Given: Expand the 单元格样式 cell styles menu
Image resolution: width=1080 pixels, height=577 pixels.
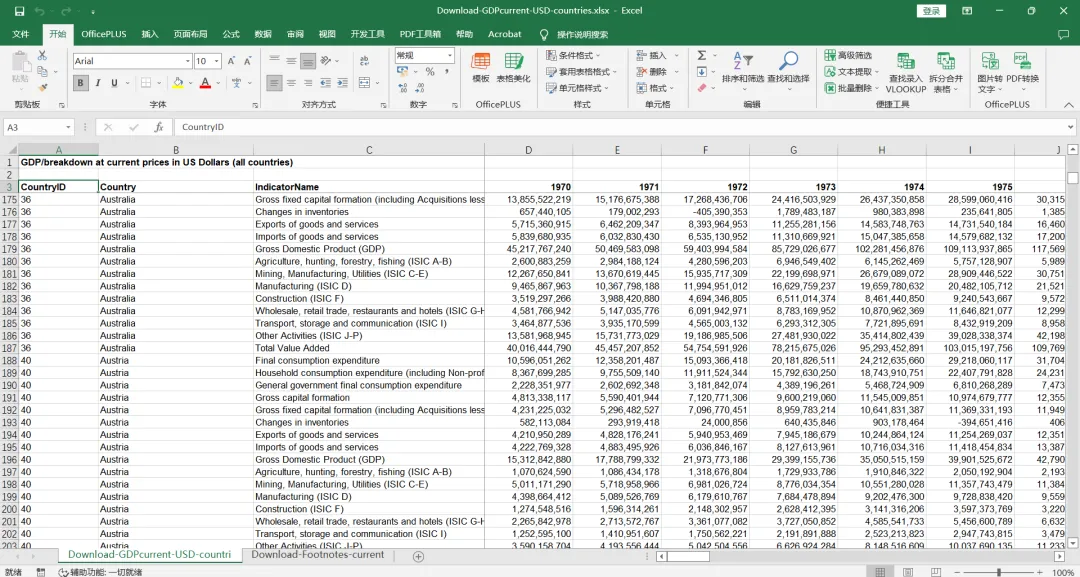Looking at the screenshot, I should coord(577,88).
